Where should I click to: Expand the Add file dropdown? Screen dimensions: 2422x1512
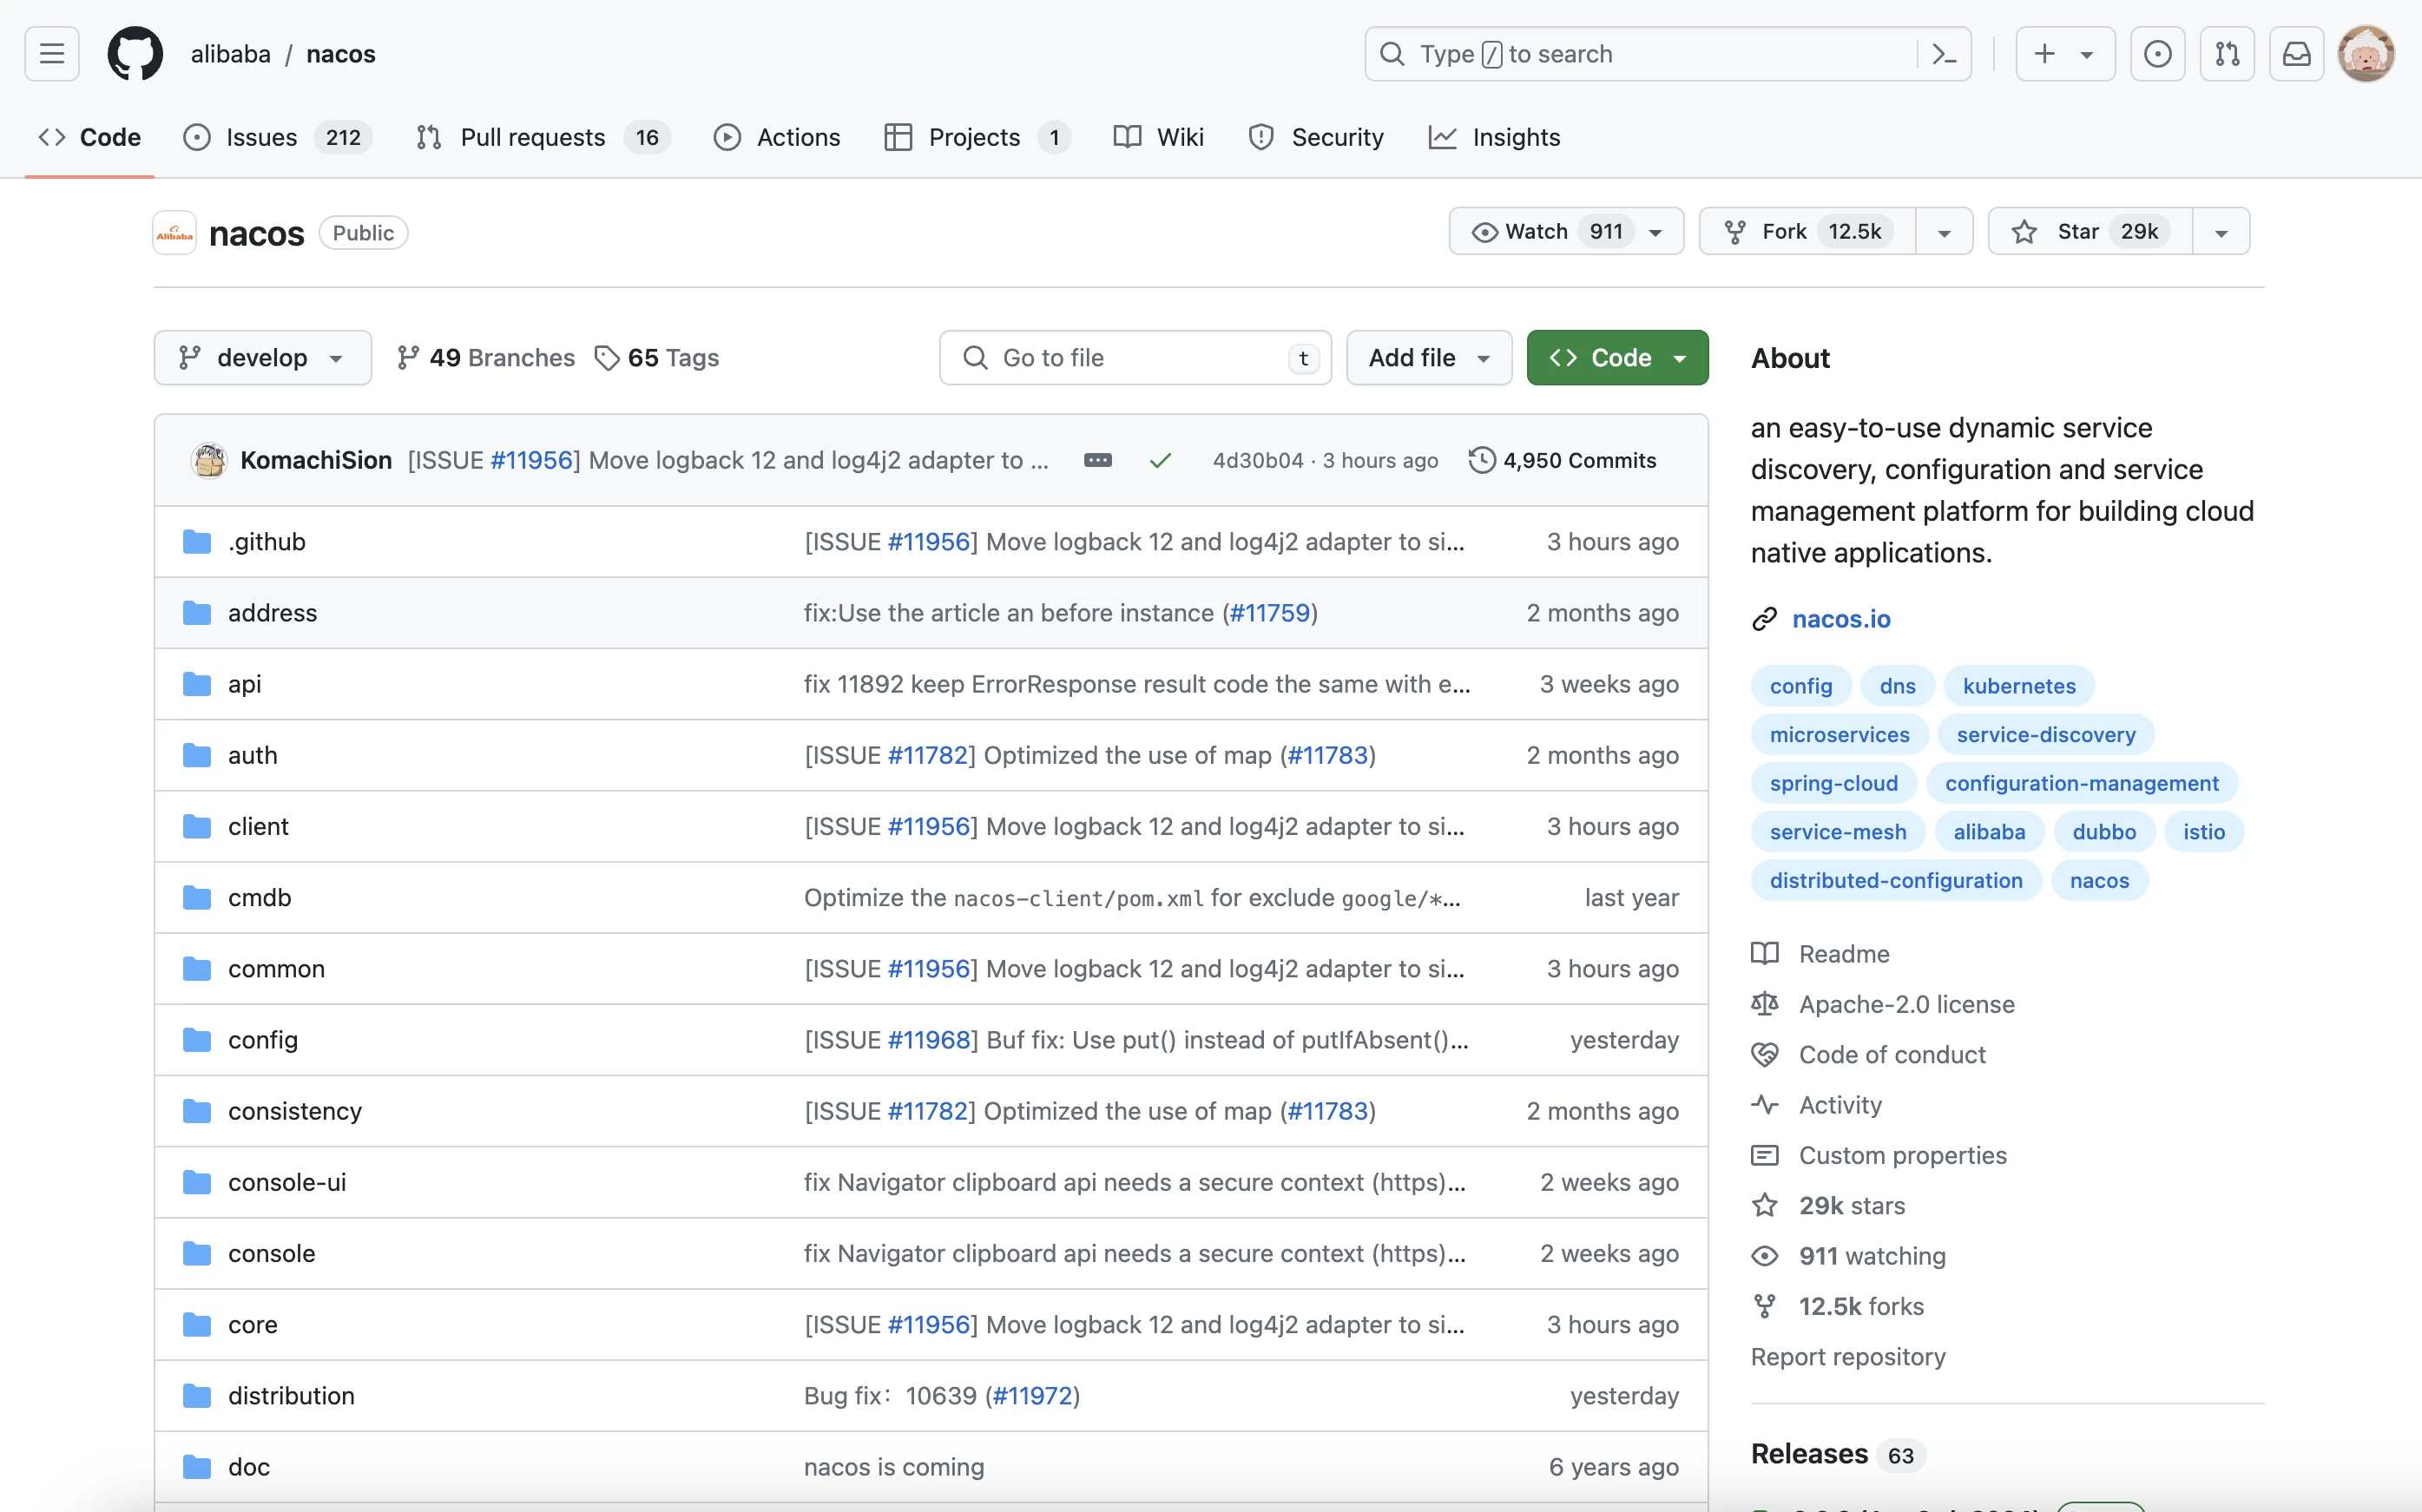click(x=1429, y=358)
